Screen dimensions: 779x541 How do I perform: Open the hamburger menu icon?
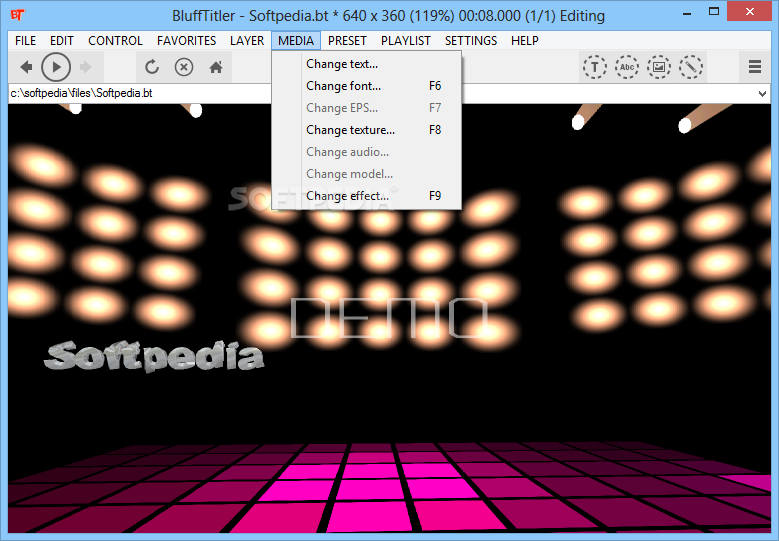[x=755, y=67]
